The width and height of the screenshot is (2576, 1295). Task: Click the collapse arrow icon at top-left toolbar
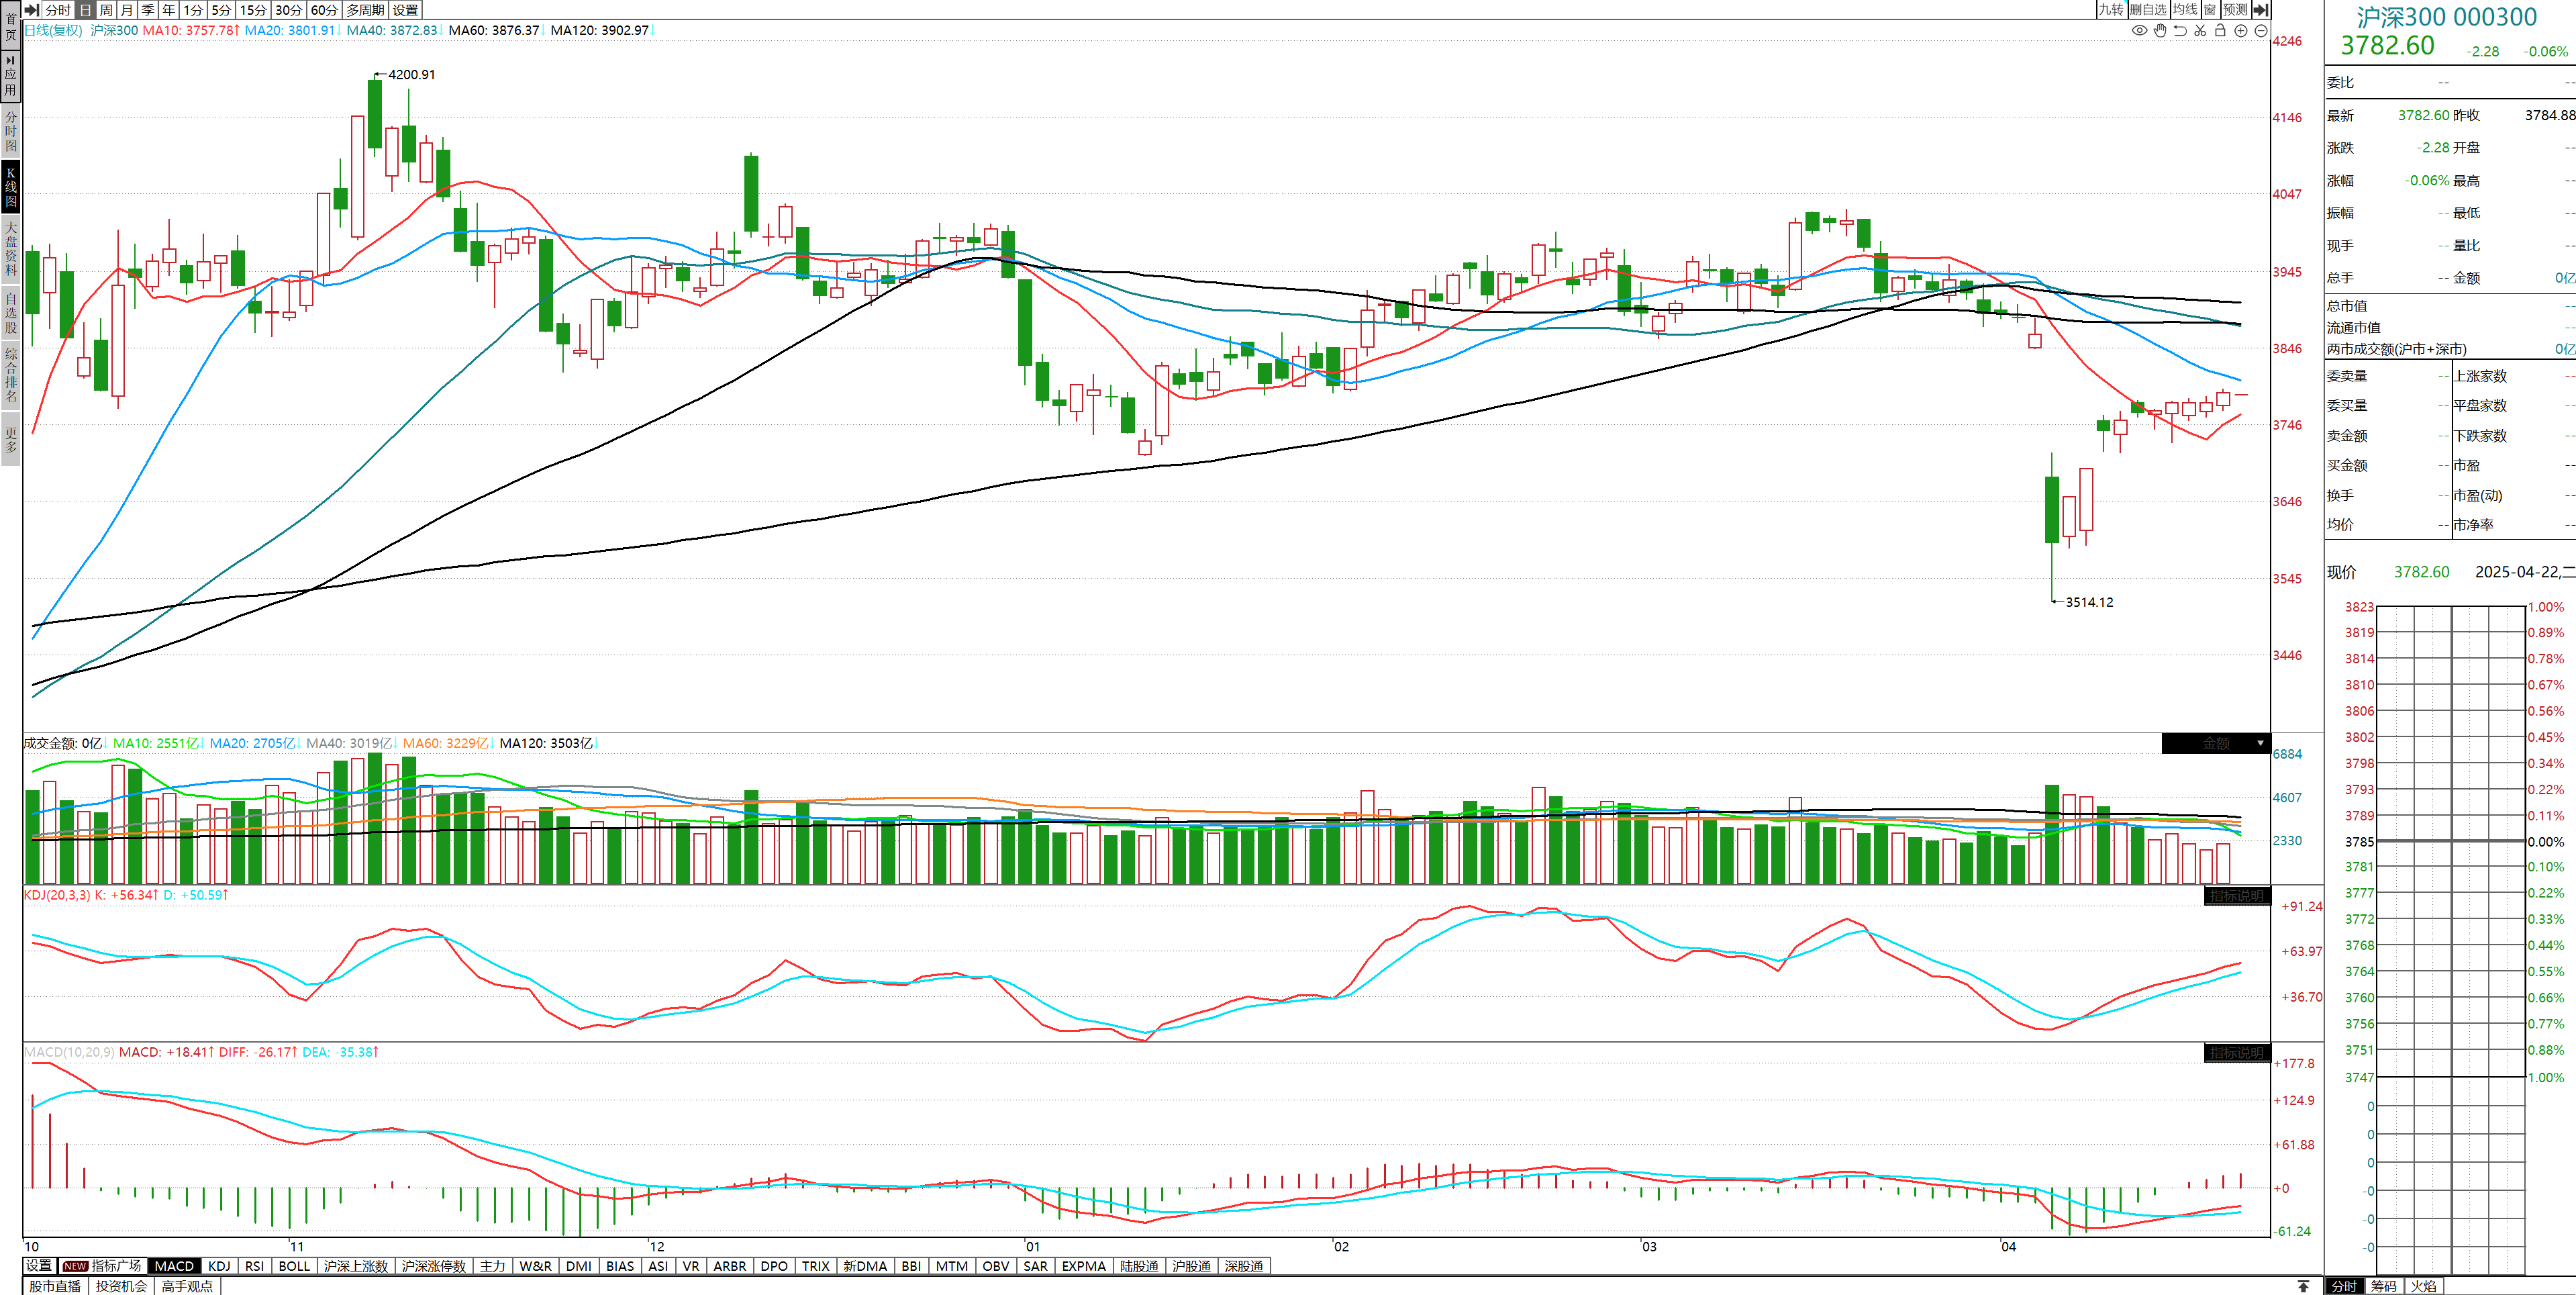(32, 10)
